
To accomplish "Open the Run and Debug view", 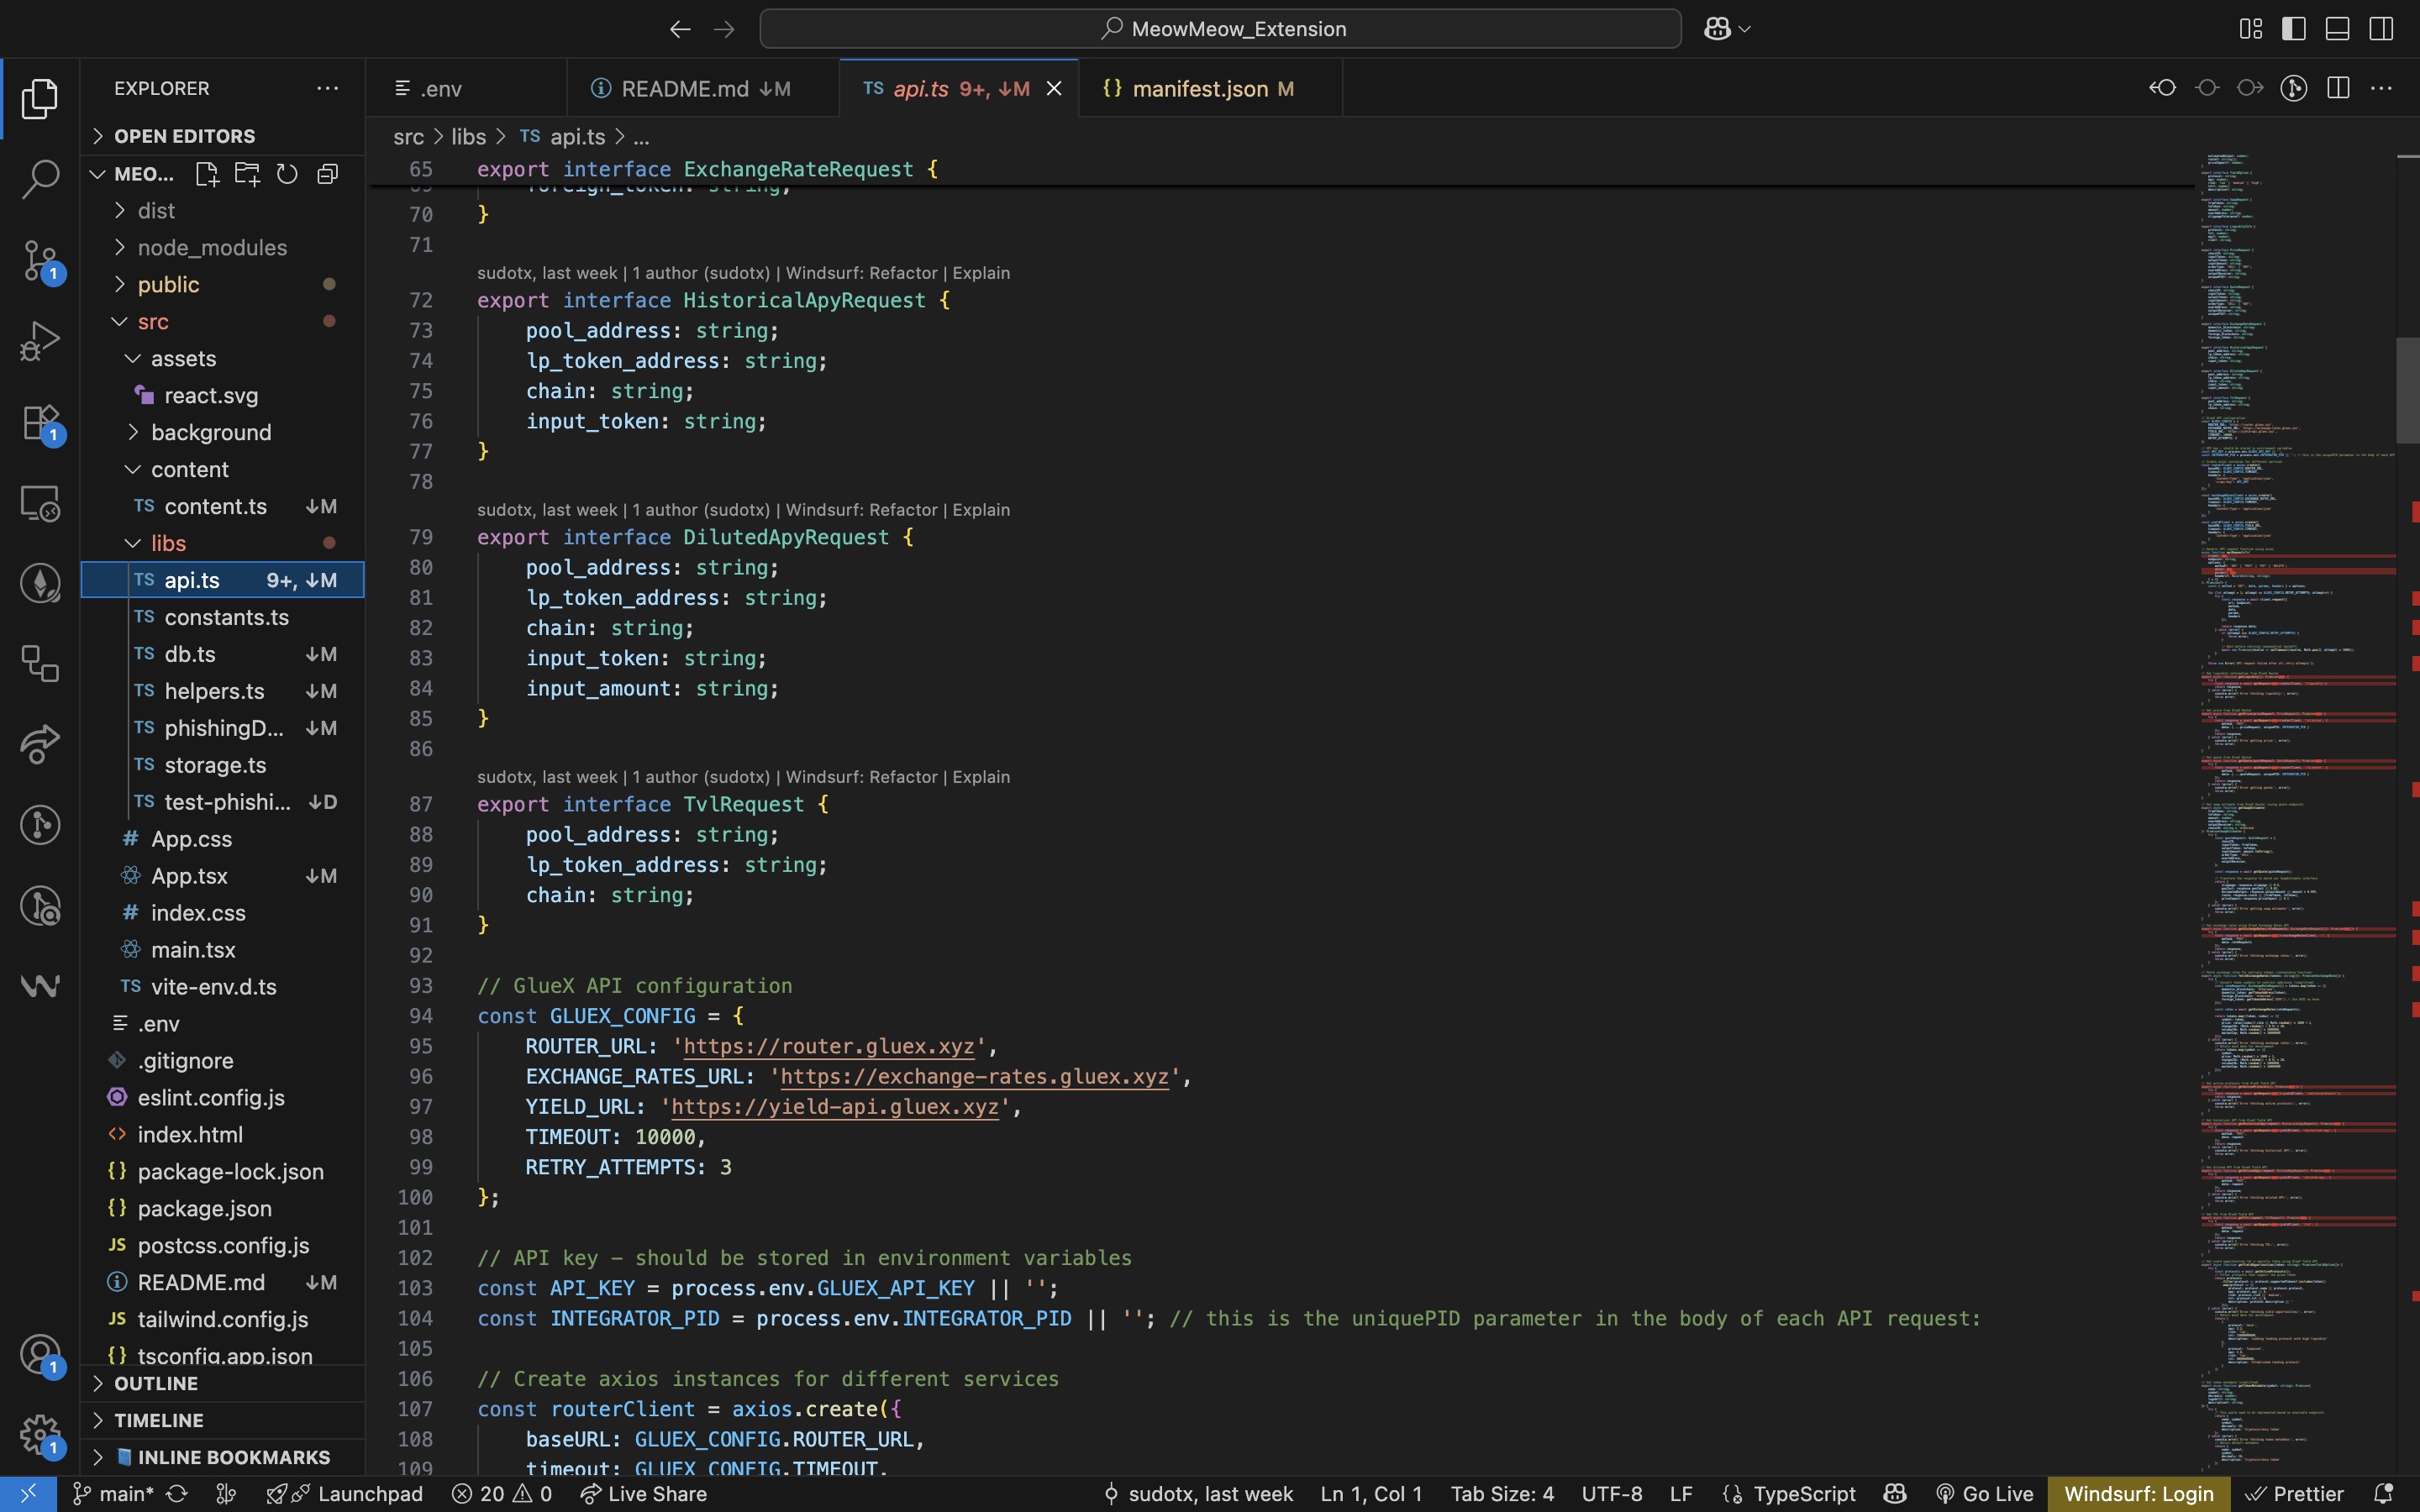I will click(40, 341).
